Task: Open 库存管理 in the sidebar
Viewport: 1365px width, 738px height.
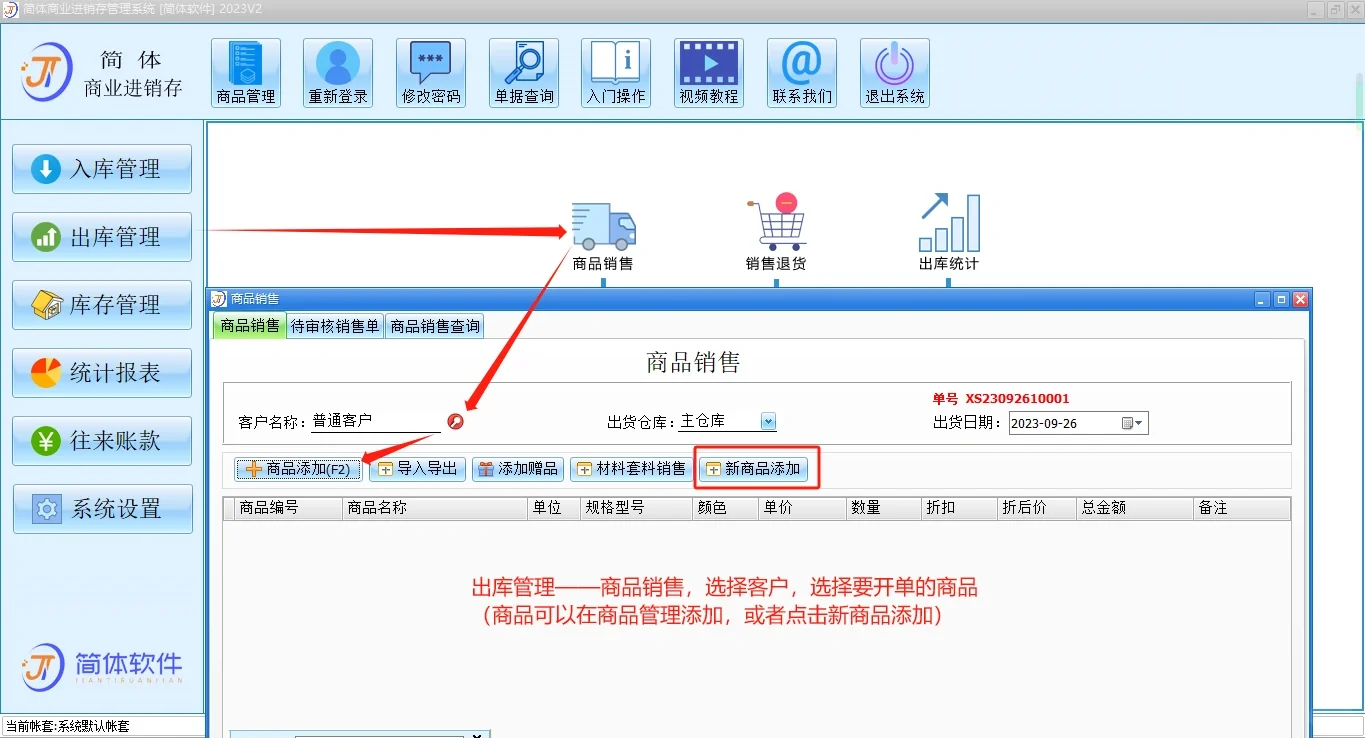Action: click(101, 304)
